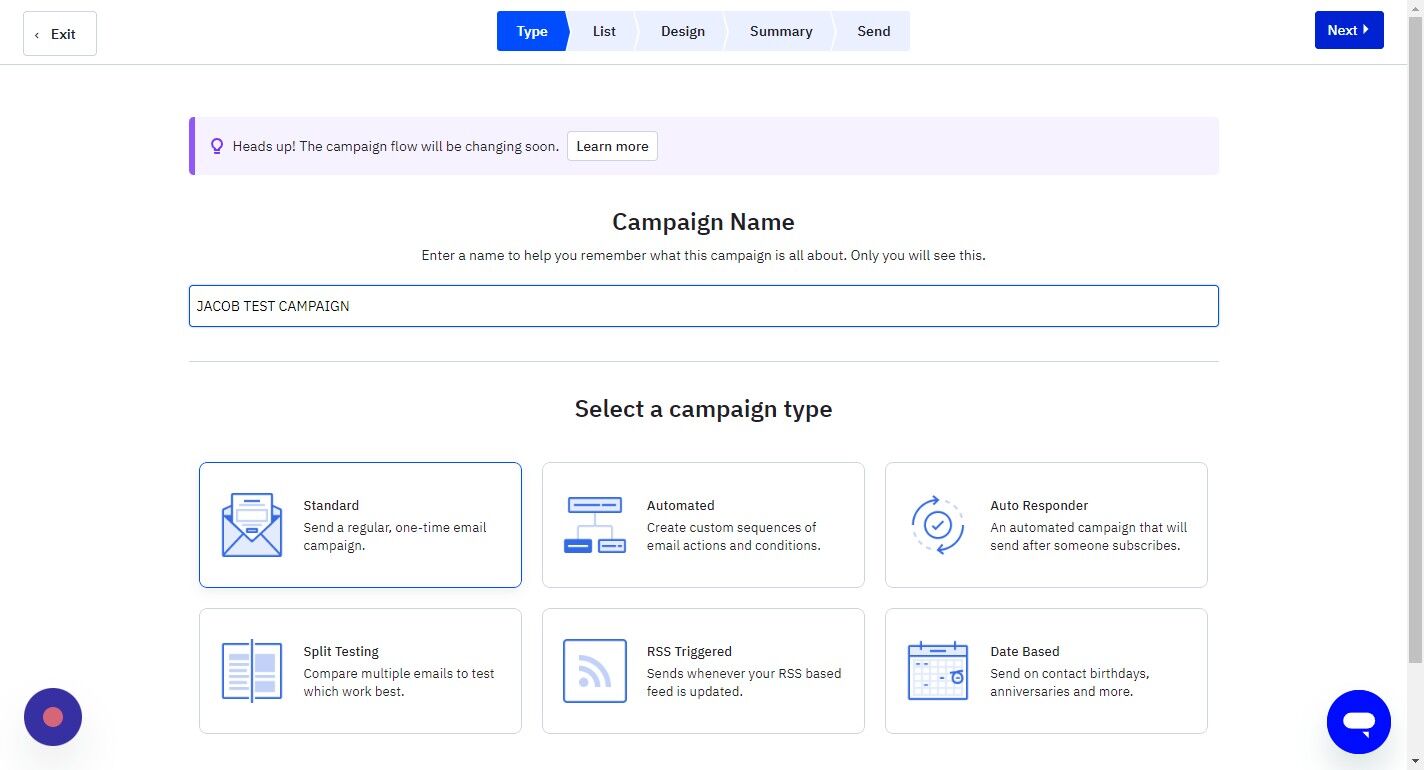
Task: Click the Automated sequences icon
Action: (594, 524)
